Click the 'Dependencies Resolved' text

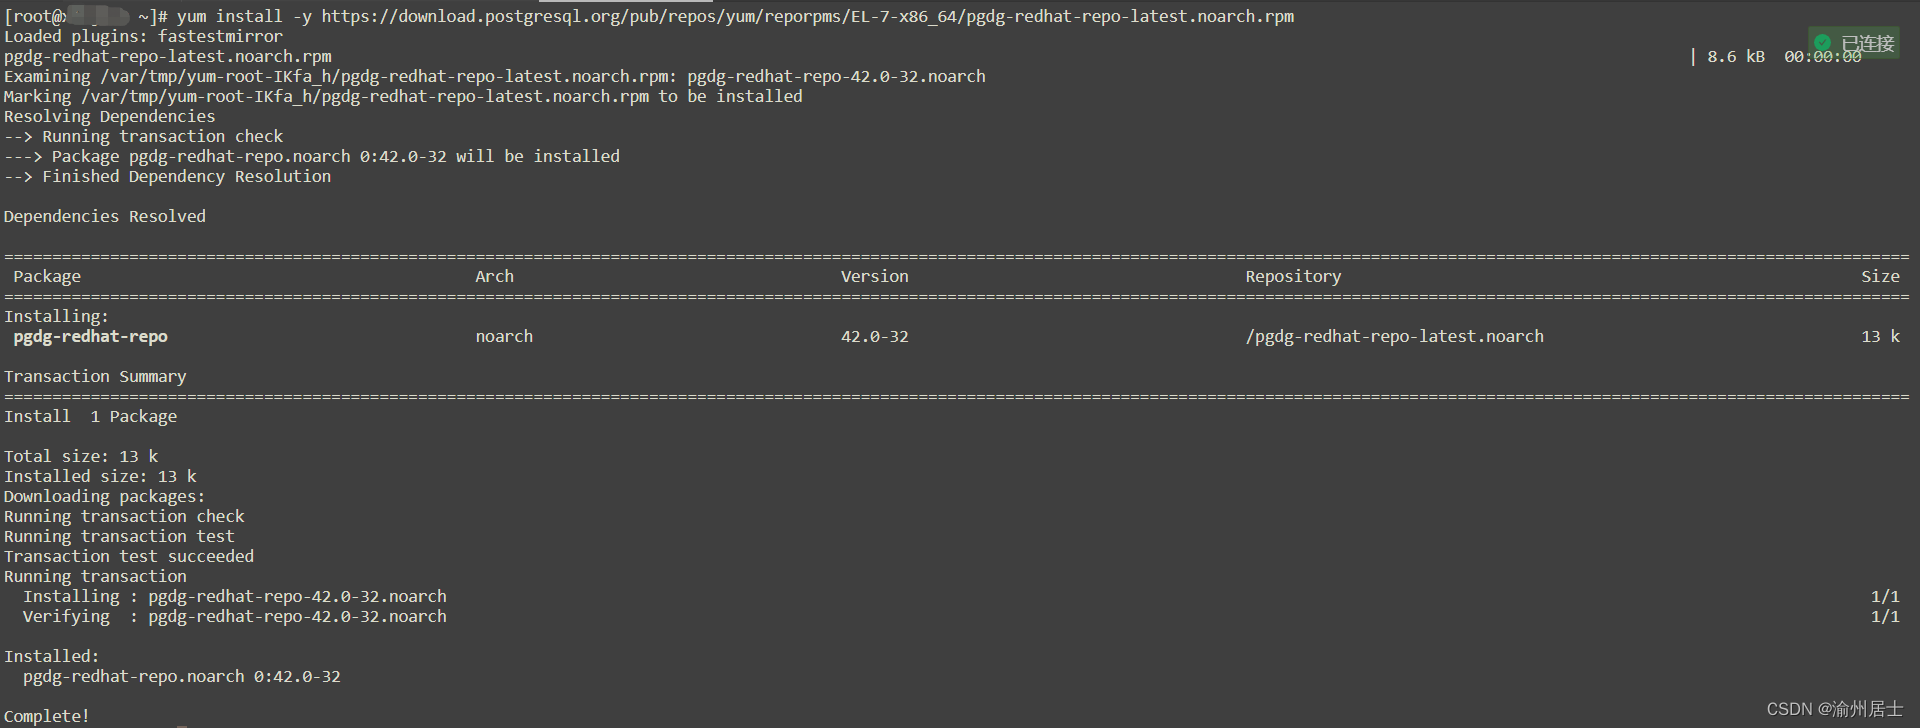pyautogui.click(x=105, y=216)
